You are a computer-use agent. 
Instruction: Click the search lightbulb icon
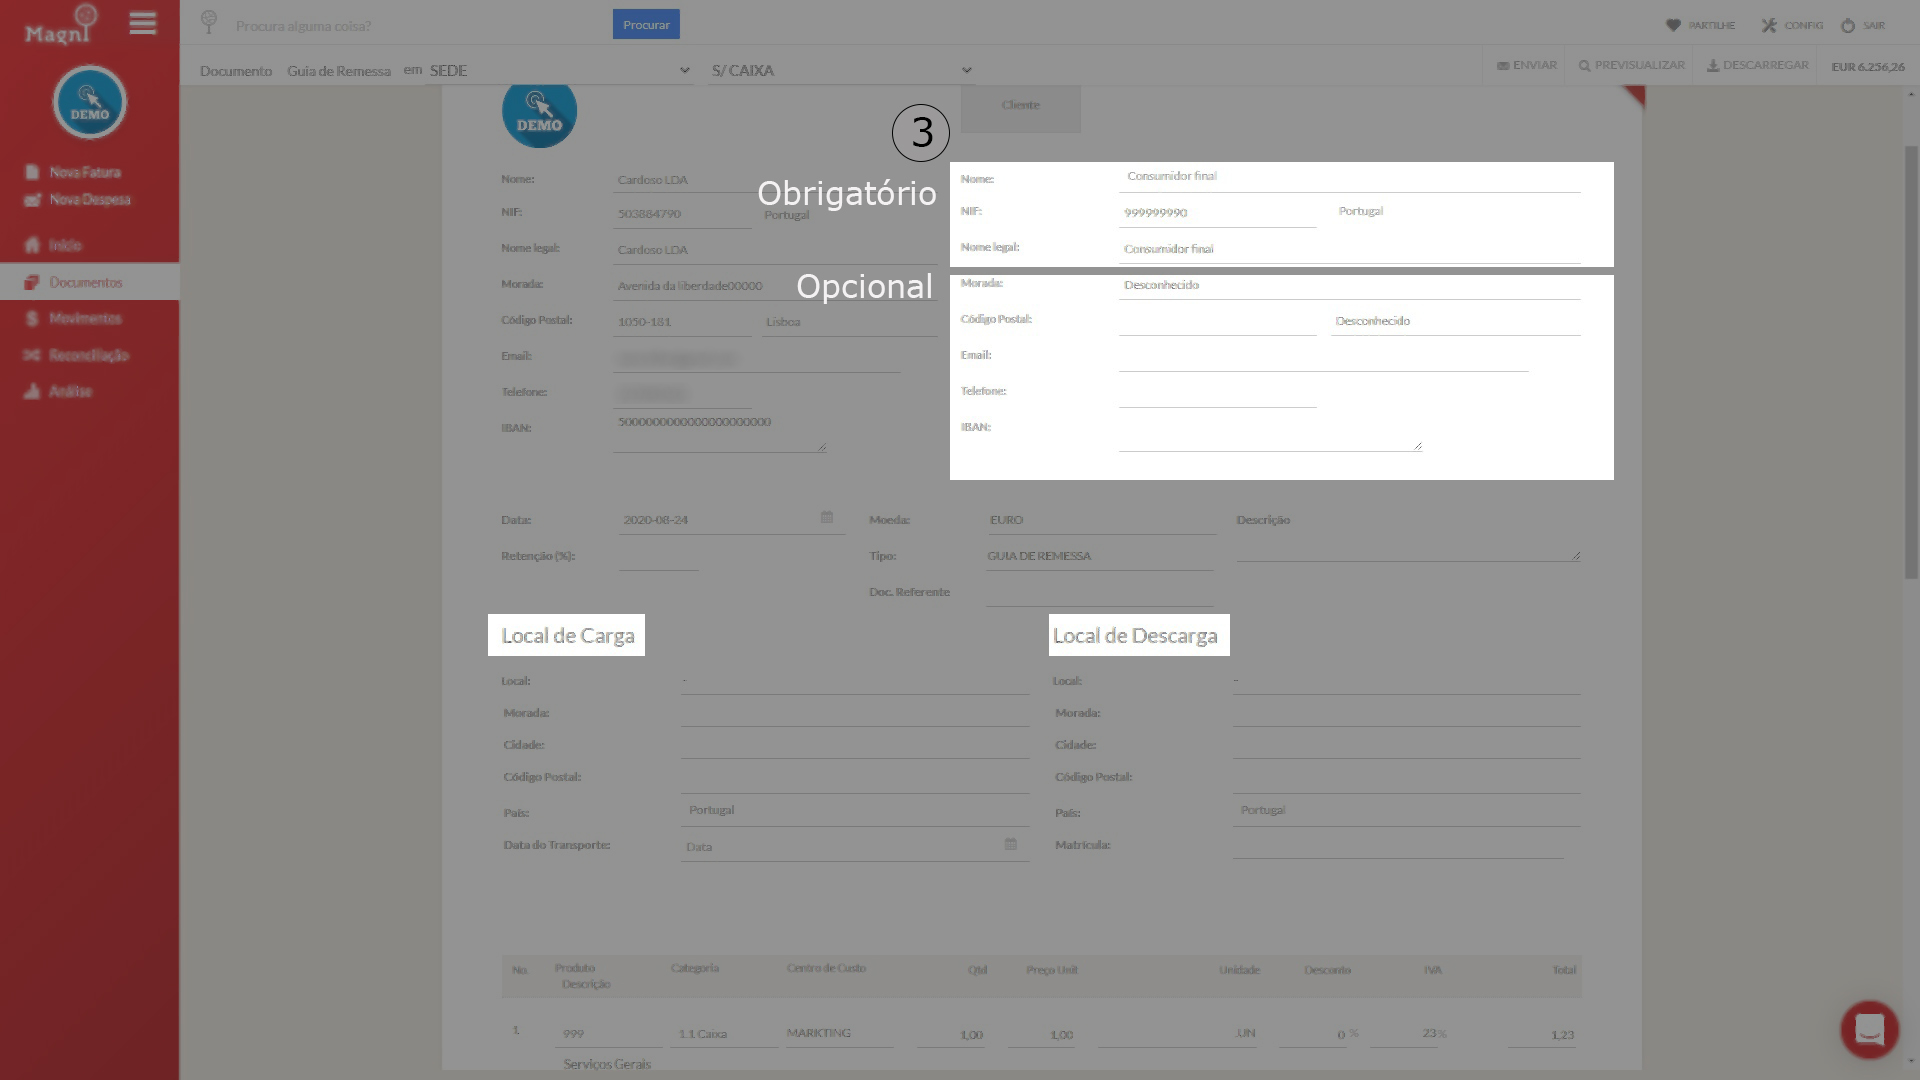(209, 22)
